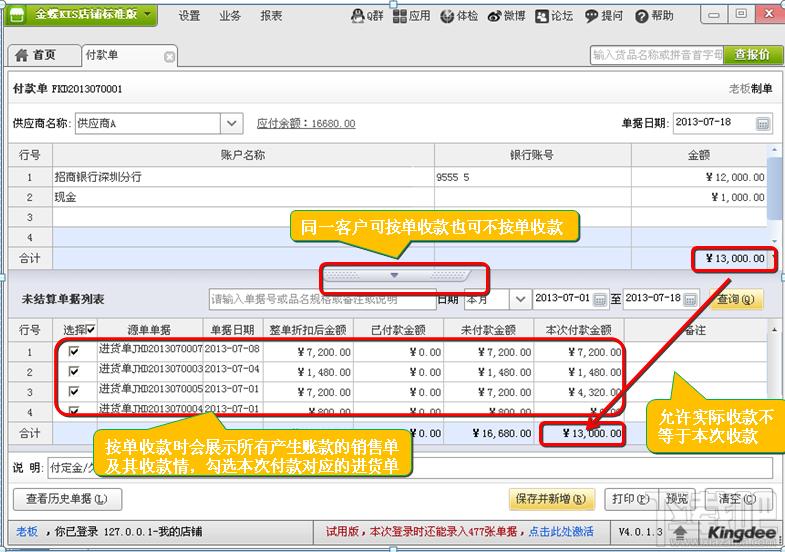Open the 报表 menu
This screenshot has height=552, width=785.
coord(271,16)
